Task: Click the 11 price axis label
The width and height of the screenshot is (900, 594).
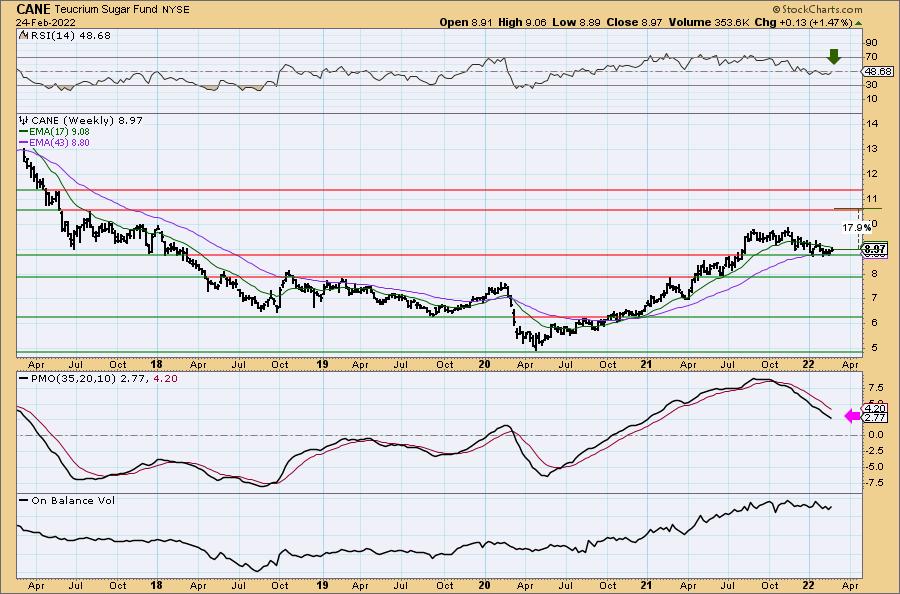Action: pyautogui.click(x=872, y=199)
